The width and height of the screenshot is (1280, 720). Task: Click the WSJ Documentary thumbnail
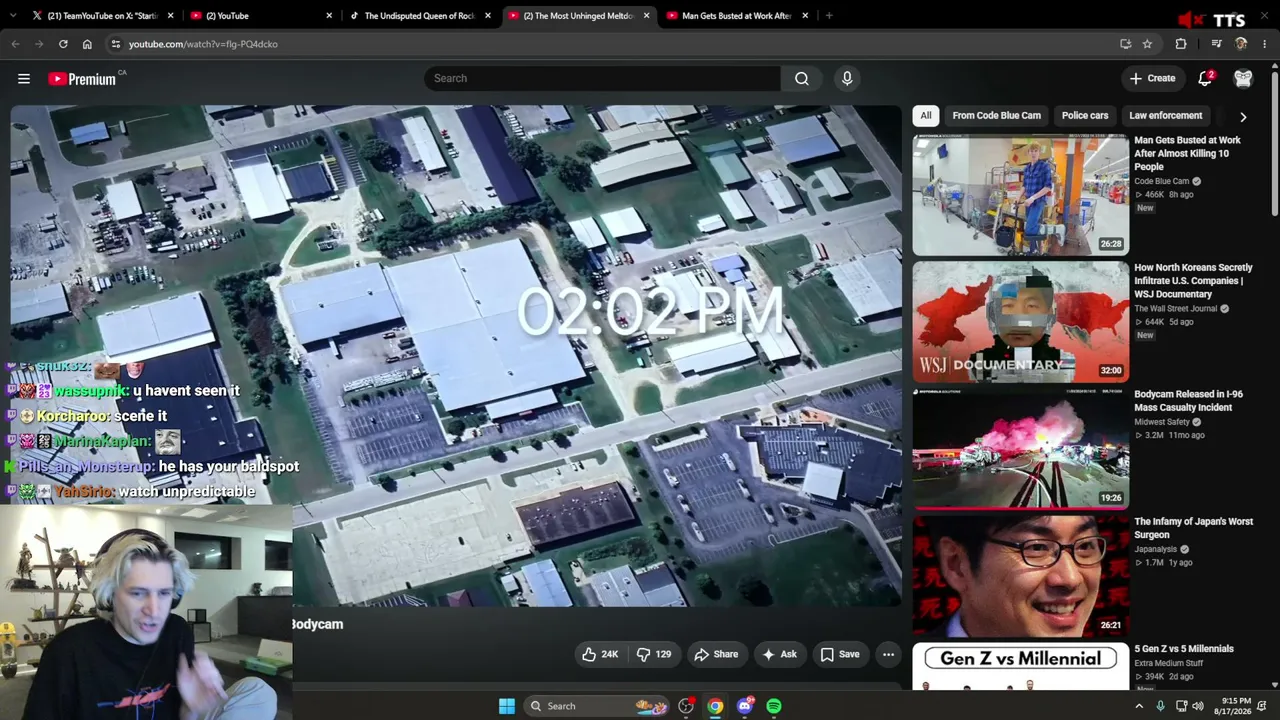(x=1020, y=322)
